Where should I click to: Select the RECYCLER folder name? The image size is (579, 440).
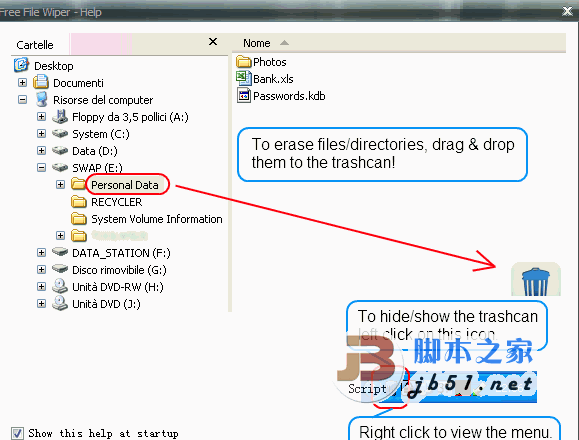coord(117,202)
